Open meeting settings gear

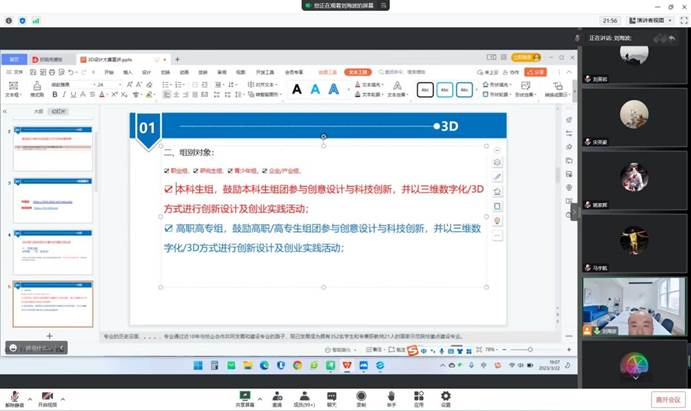pyautogui.click(x=446, y=396)
